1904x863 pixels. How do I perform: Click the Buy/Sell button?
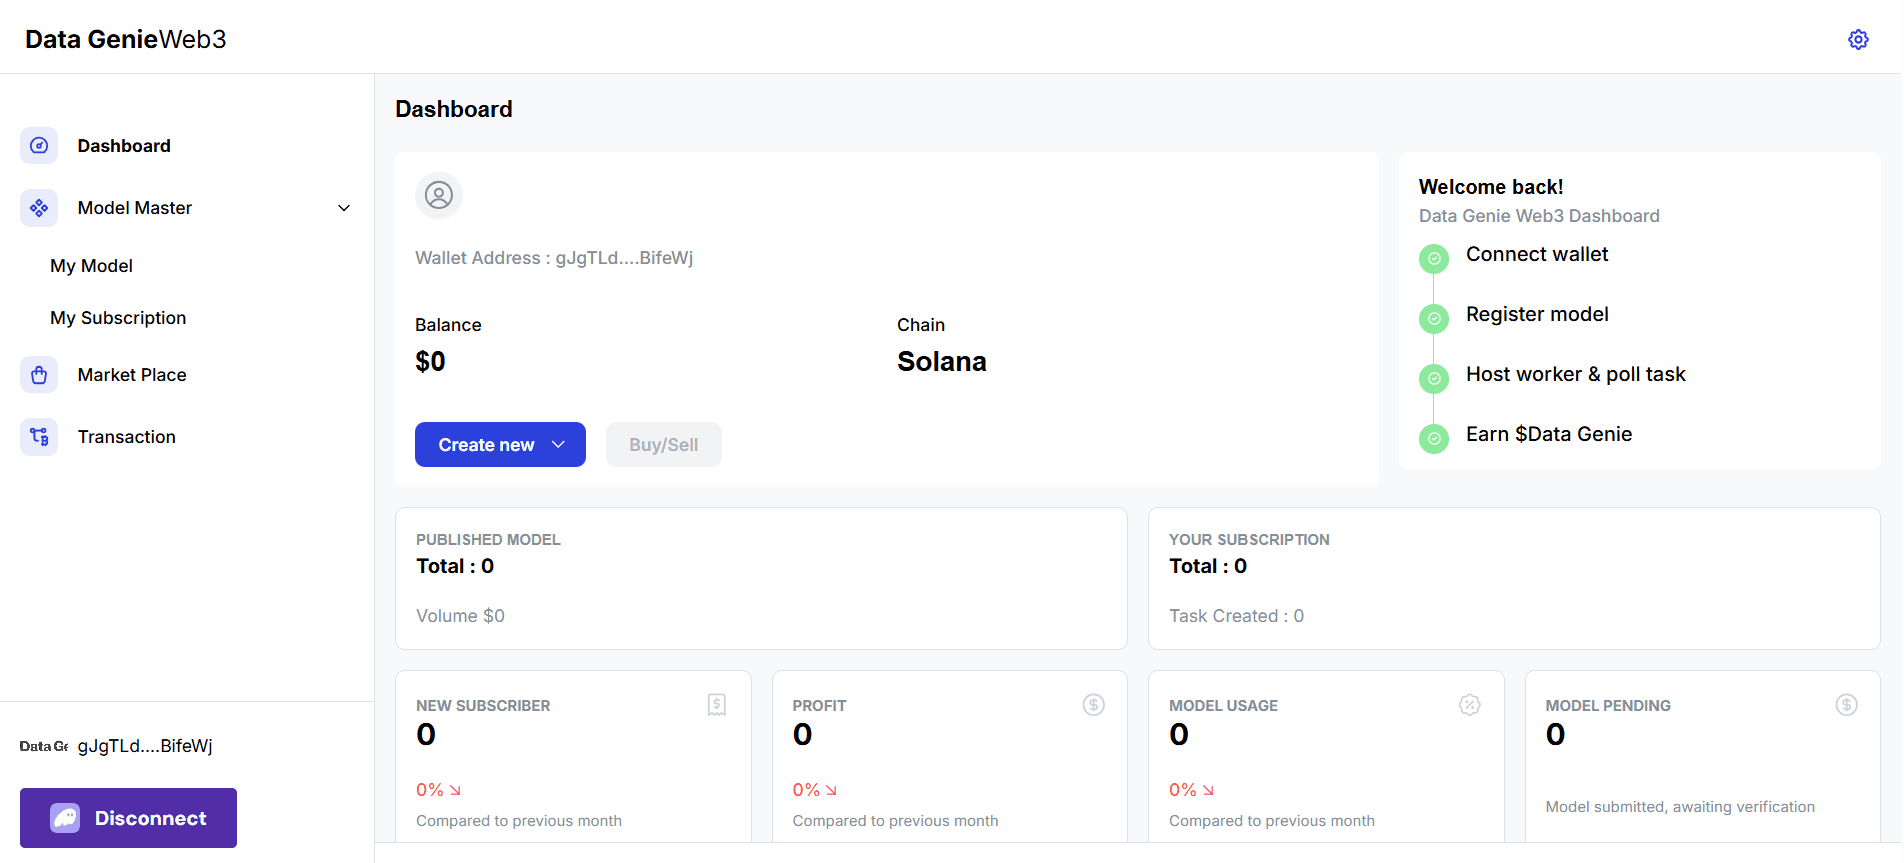coord(664,444)
